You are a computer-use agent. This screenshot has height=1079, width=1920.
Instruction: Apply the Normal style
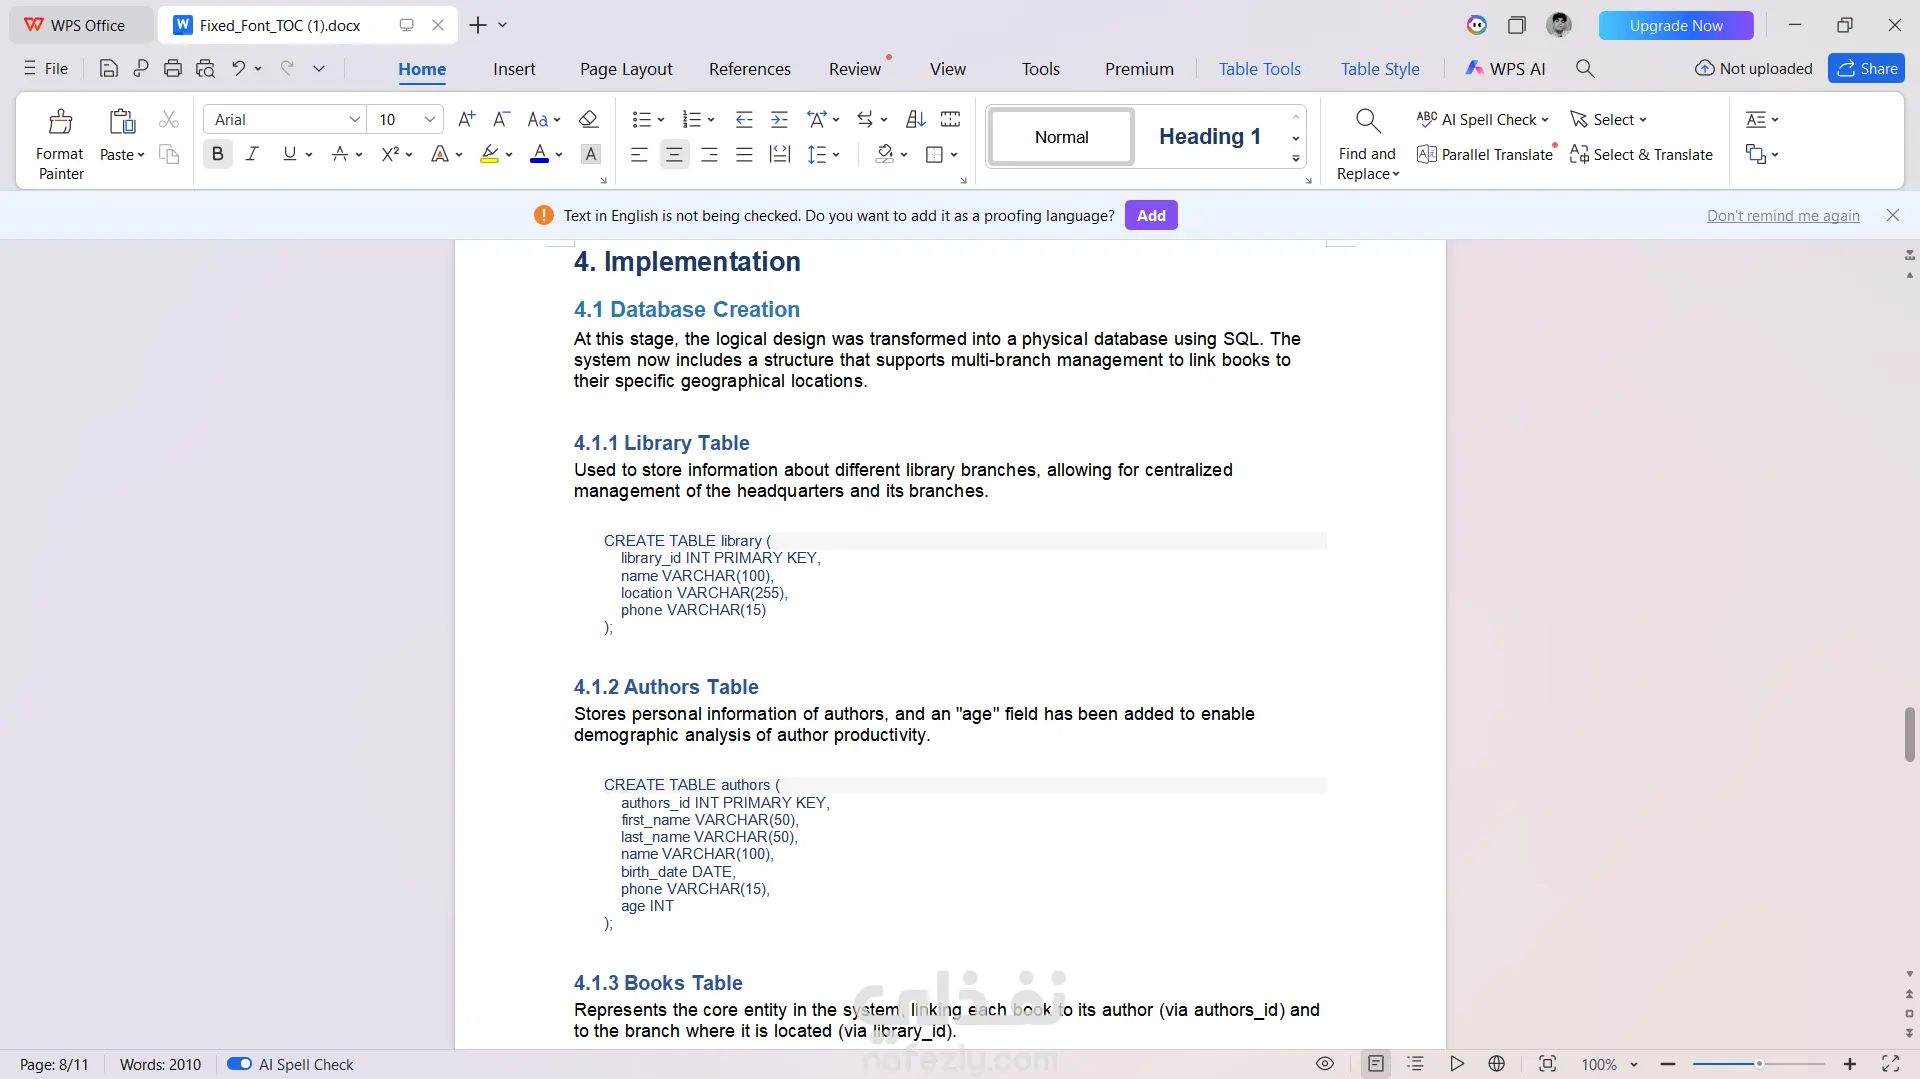click(1061, 136)
